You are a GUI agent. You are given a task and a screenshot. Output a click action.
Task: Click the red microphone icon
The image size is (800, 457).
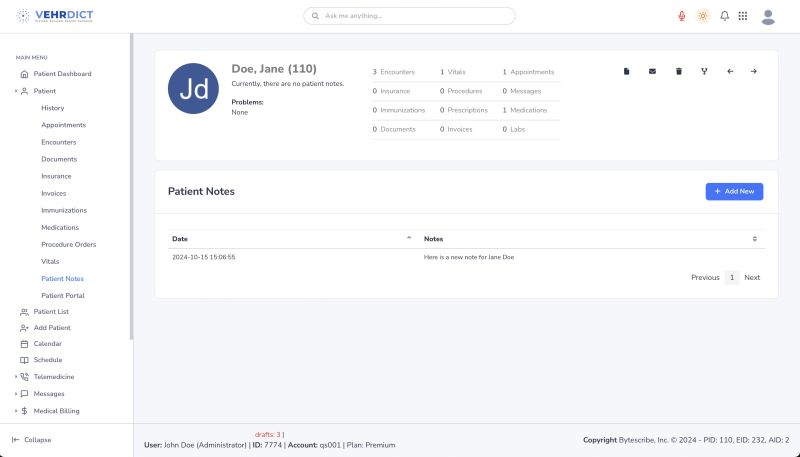682,16
